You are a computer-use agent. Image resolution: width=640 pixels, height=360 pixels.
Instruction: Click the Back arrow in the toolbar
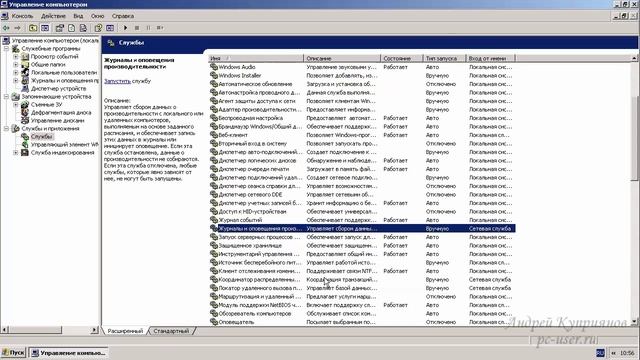(6, 28)
